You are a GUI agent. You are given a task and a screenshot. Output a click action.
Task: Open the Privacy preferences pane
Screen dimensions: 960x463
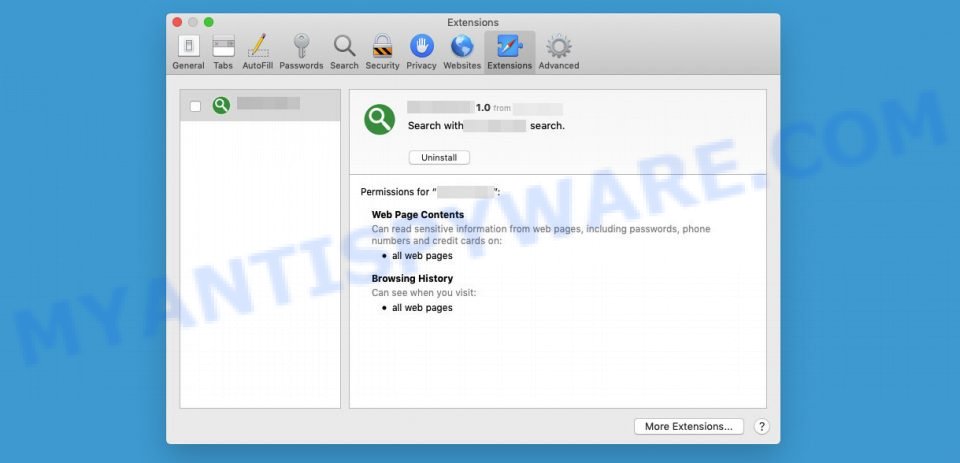click(x=421, y=52)
